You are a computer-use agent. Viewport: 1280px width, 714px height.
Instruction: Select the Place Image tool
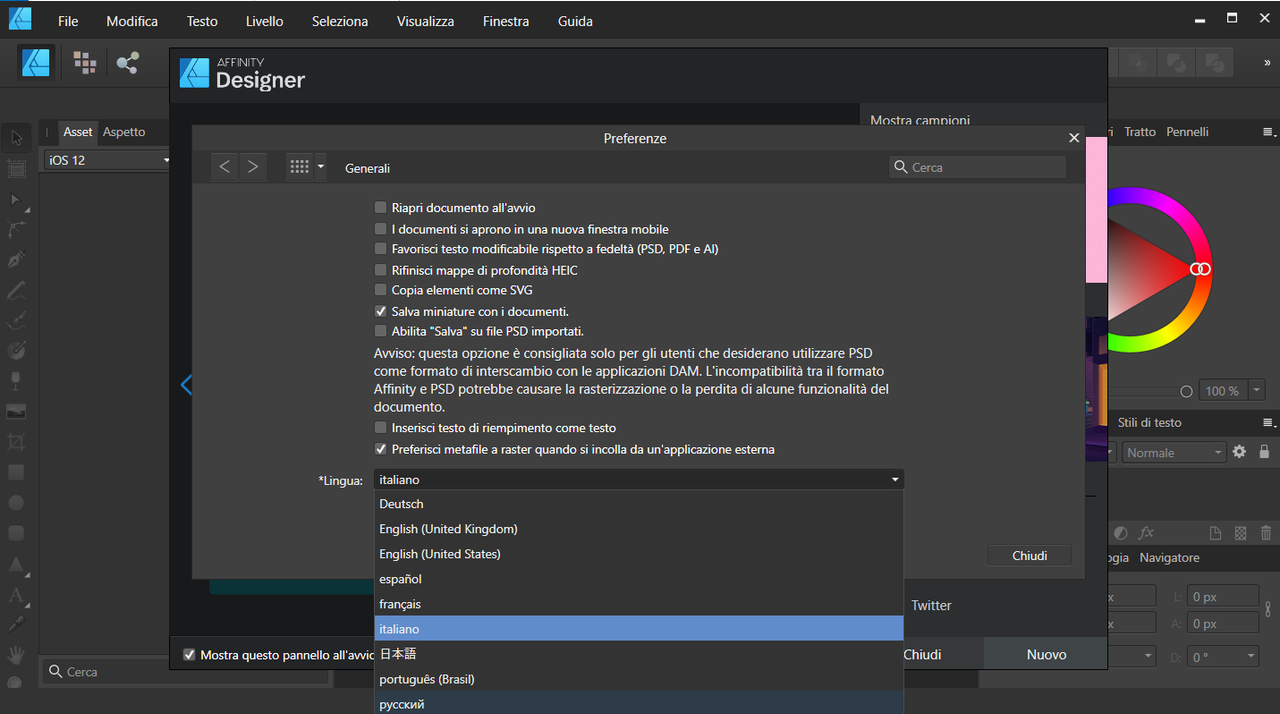click(16, 411)
